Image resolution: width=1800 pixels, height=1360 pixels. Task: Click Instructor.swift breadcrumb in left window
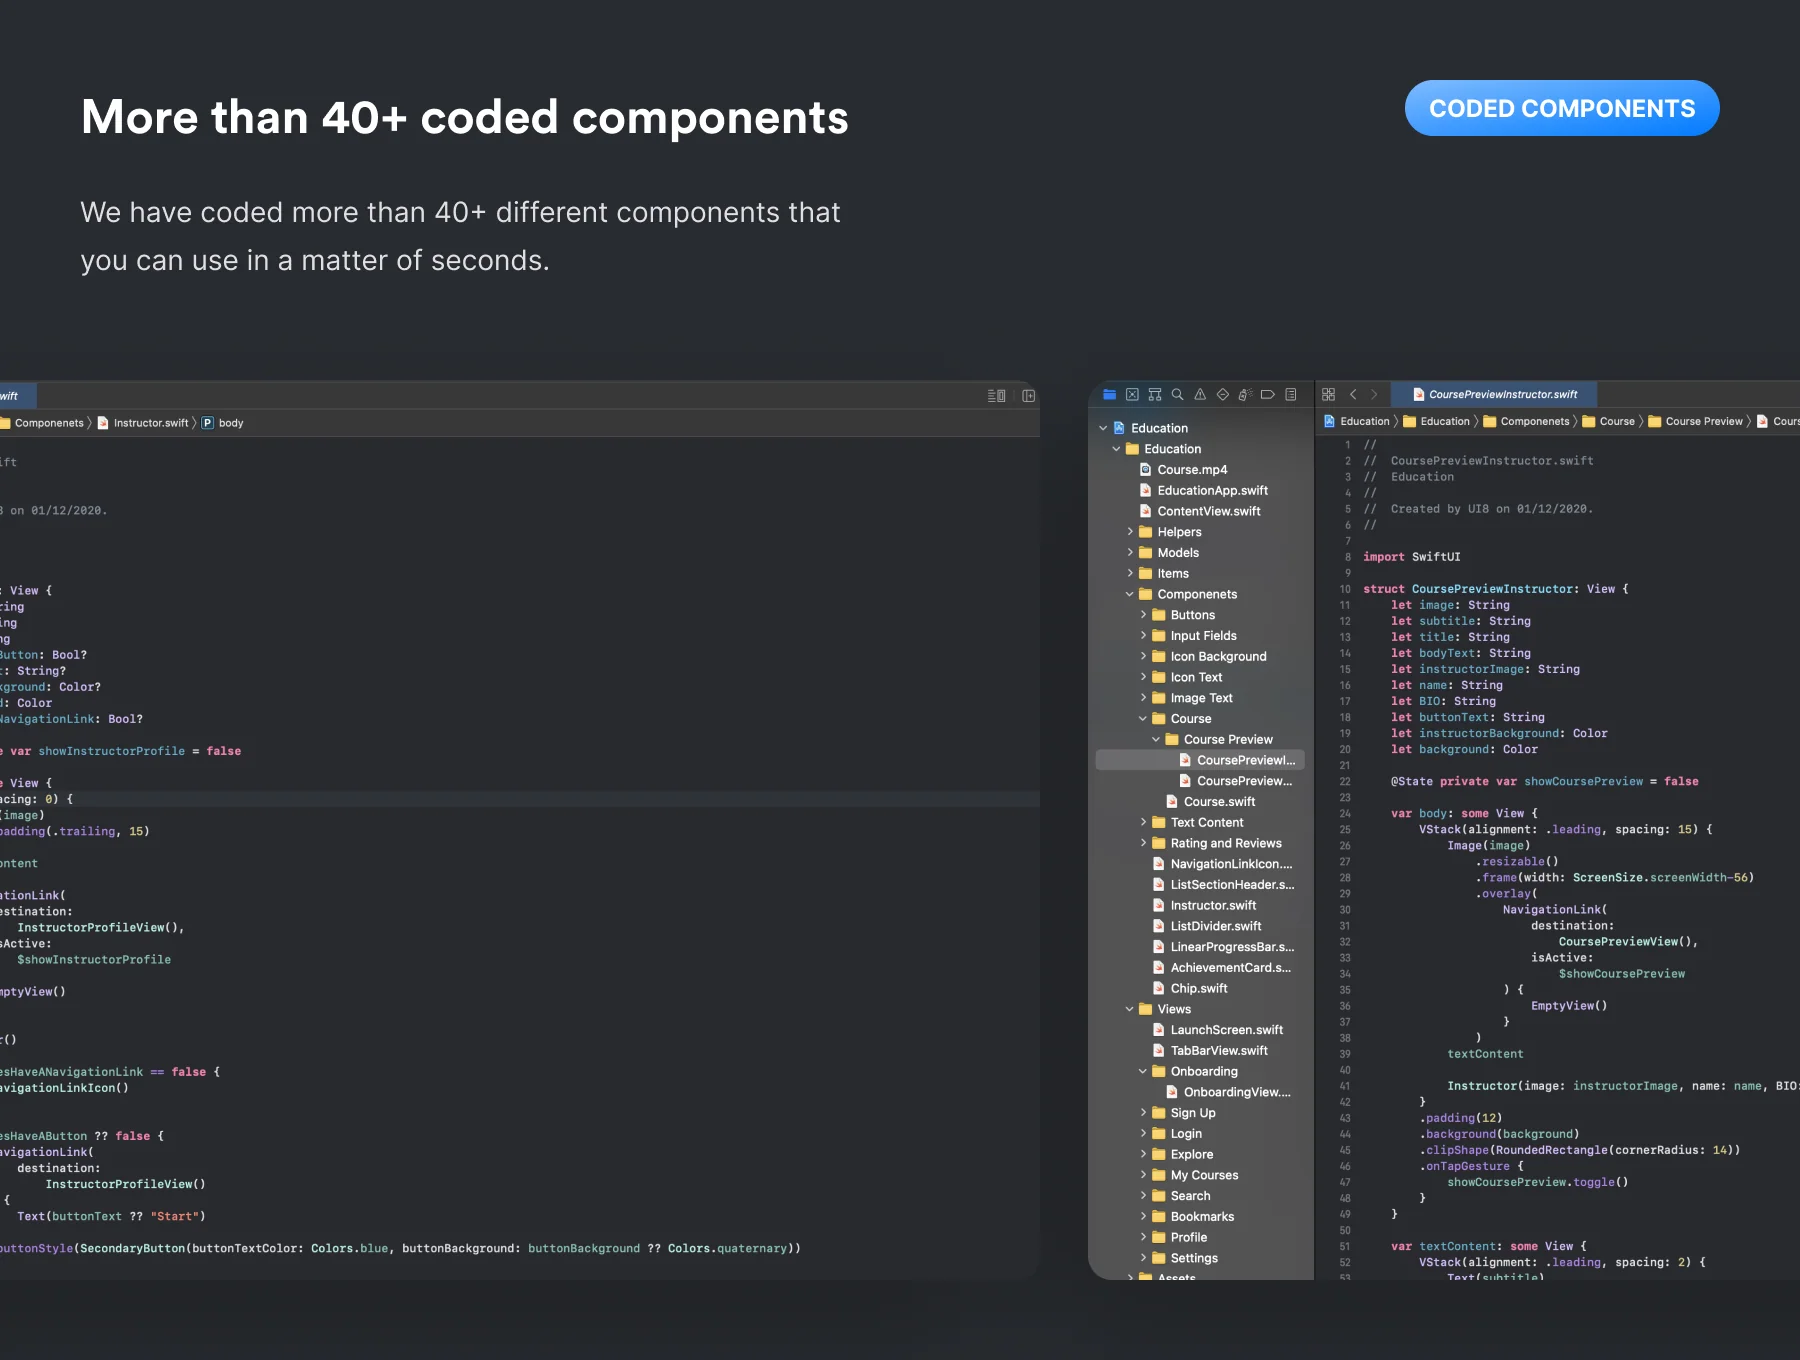pos(143,423)
